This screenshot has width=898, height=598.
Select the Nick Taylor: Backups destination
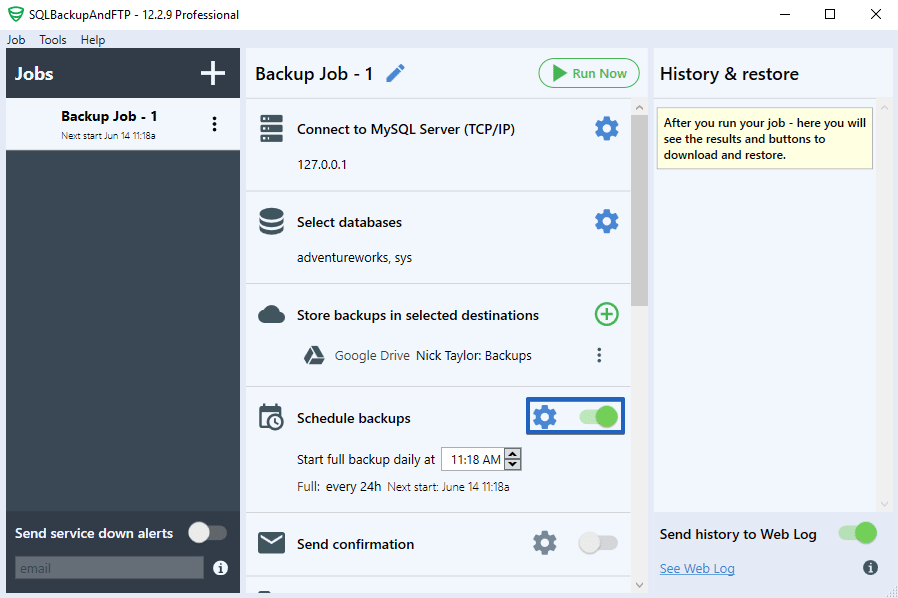(474, 355)
